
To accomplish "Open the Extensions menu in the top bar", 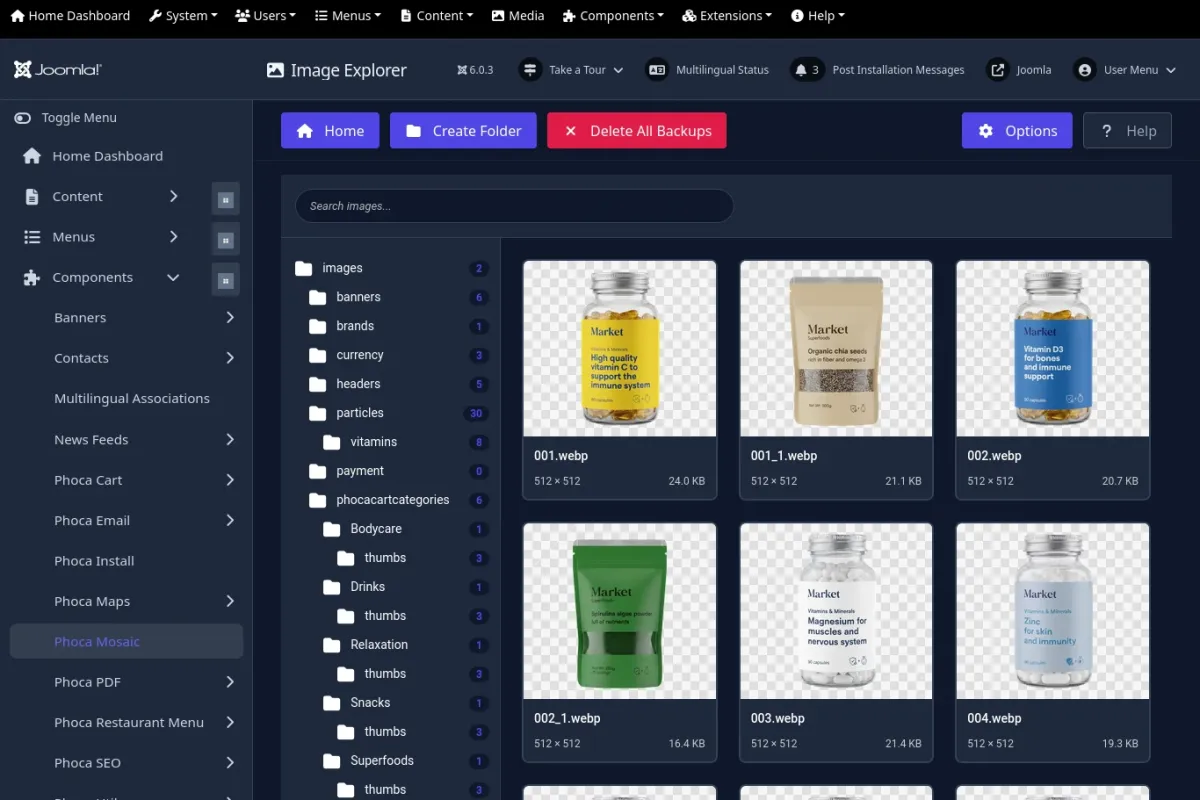I will [727, 16].
